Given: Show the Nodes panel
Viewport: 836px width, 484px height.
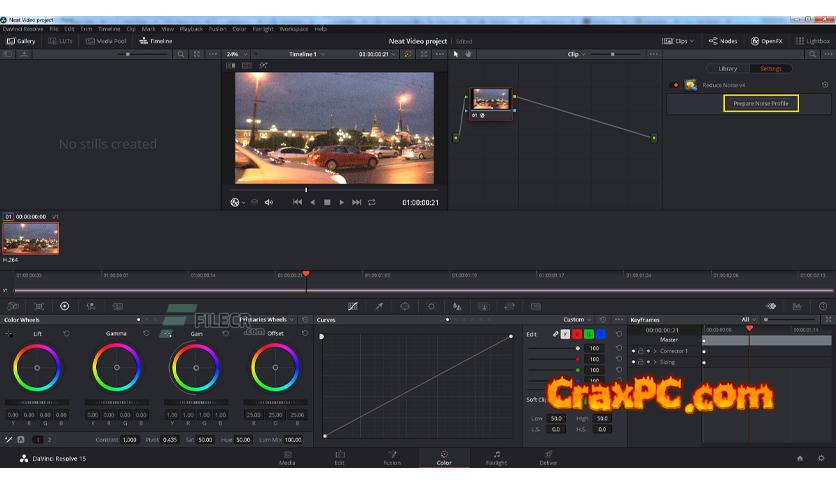Looking at the screenshot, I should (723, 41).
